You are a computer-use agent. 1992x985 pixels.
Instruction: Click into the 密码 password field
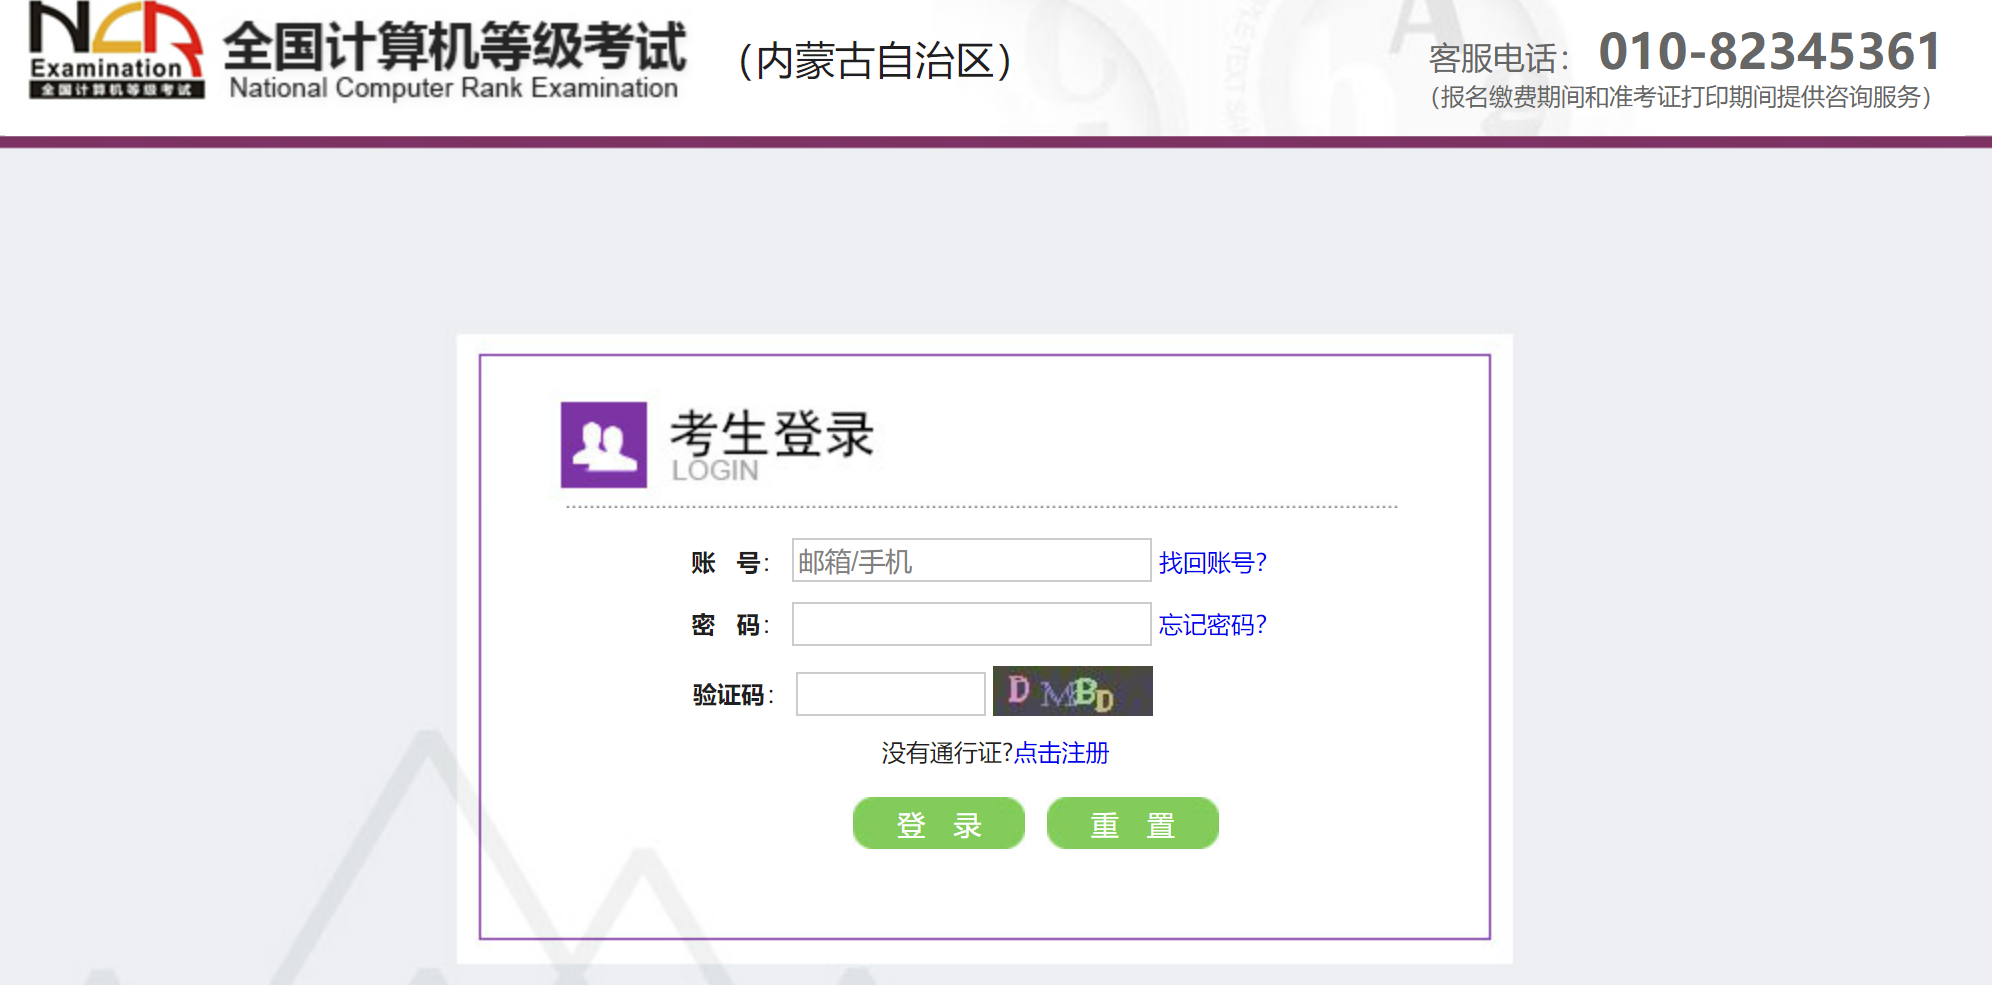click(x=970, y=624)
